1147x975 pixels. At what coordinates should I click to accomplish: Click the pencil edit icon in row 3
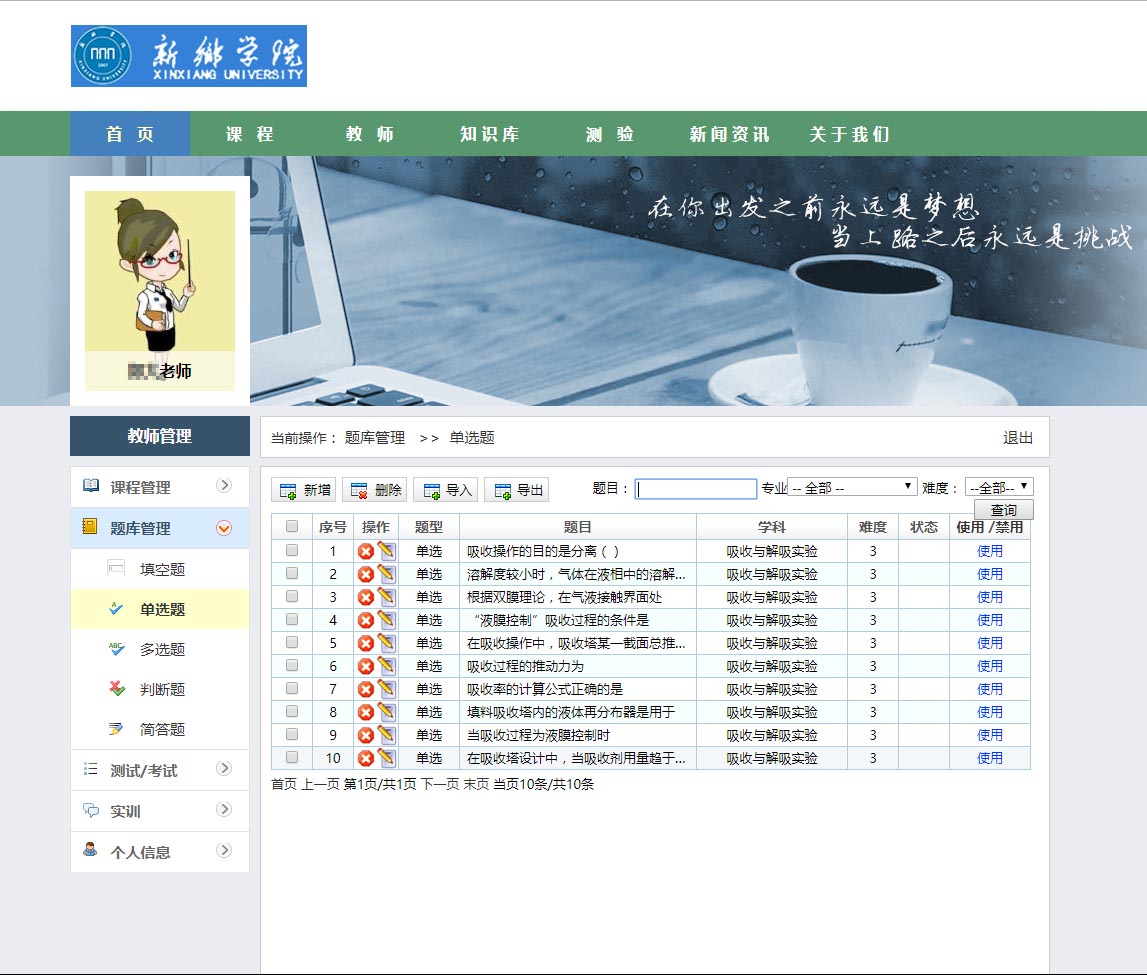tap(386, 597)
